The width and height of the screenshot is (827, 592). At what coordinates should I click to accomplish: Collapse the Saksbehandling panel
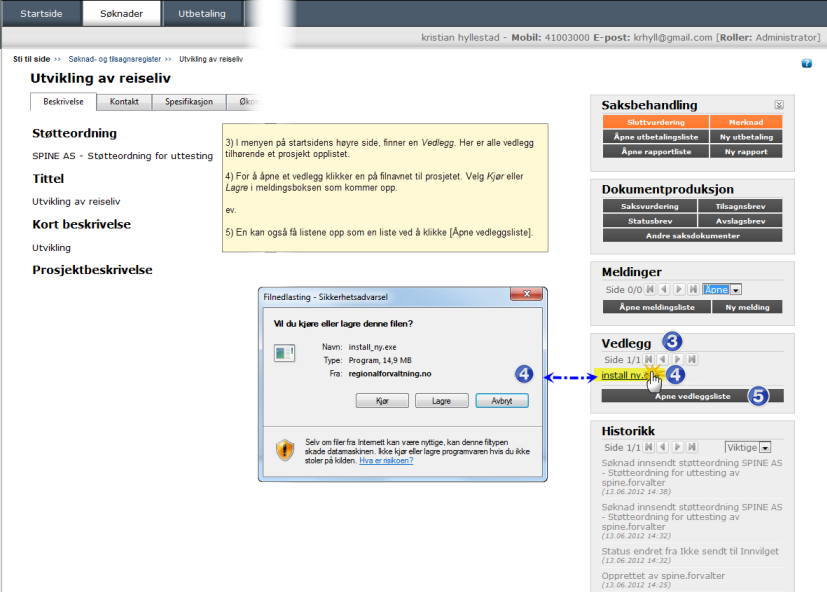779,104
